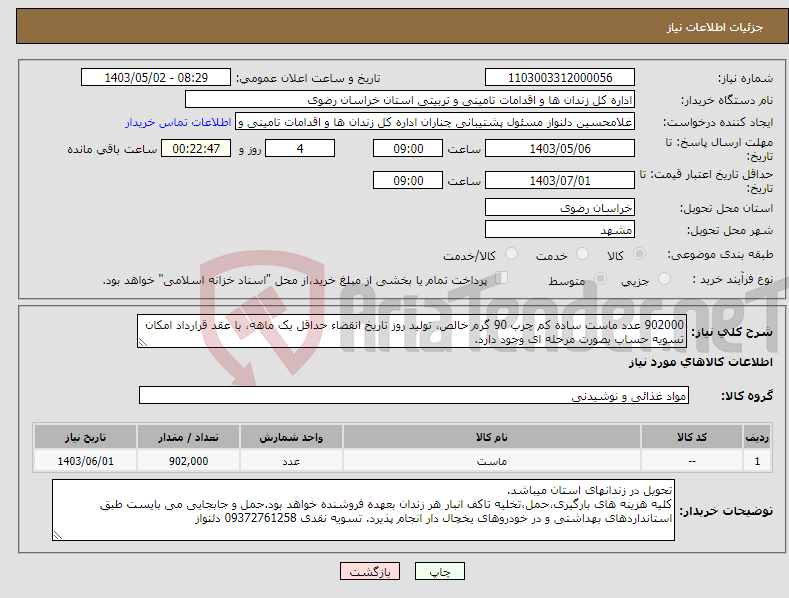Click the ماست item name cell
The width and height of the screenshot is (789, 598).
(x=492, y=461)
